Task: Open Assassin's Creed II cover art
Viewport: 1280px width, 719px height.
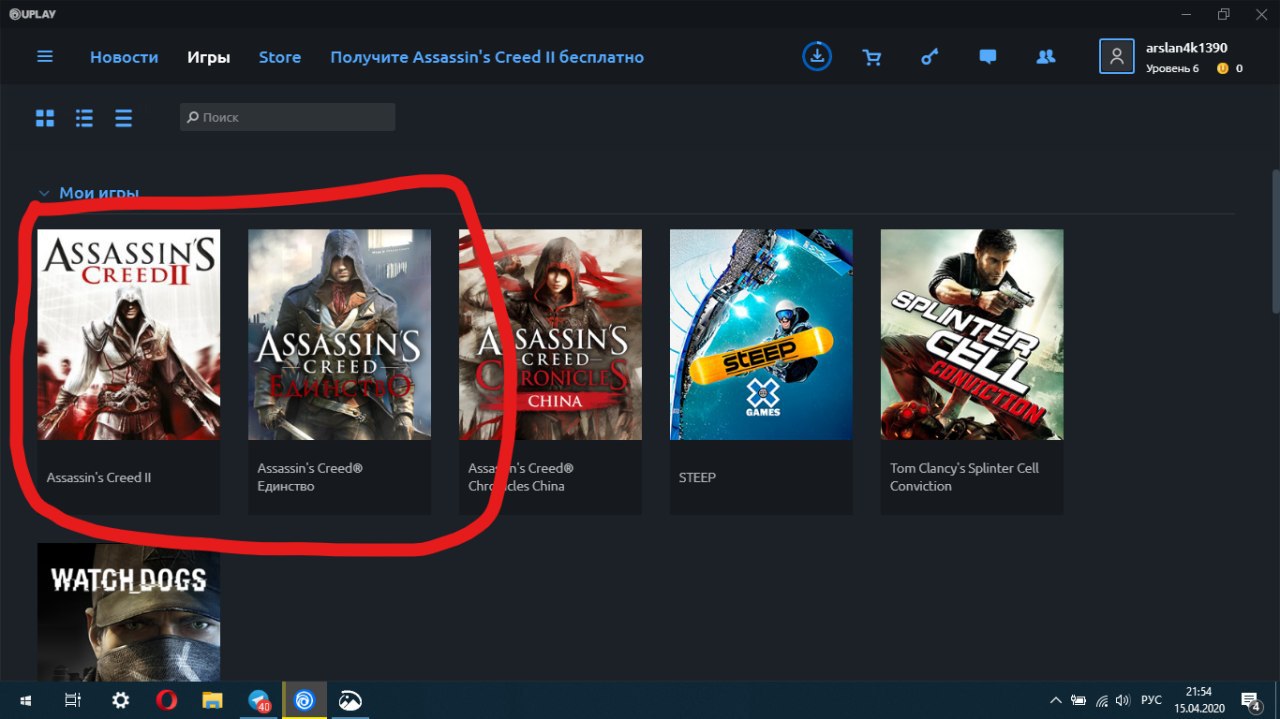Action: (128, 334)
